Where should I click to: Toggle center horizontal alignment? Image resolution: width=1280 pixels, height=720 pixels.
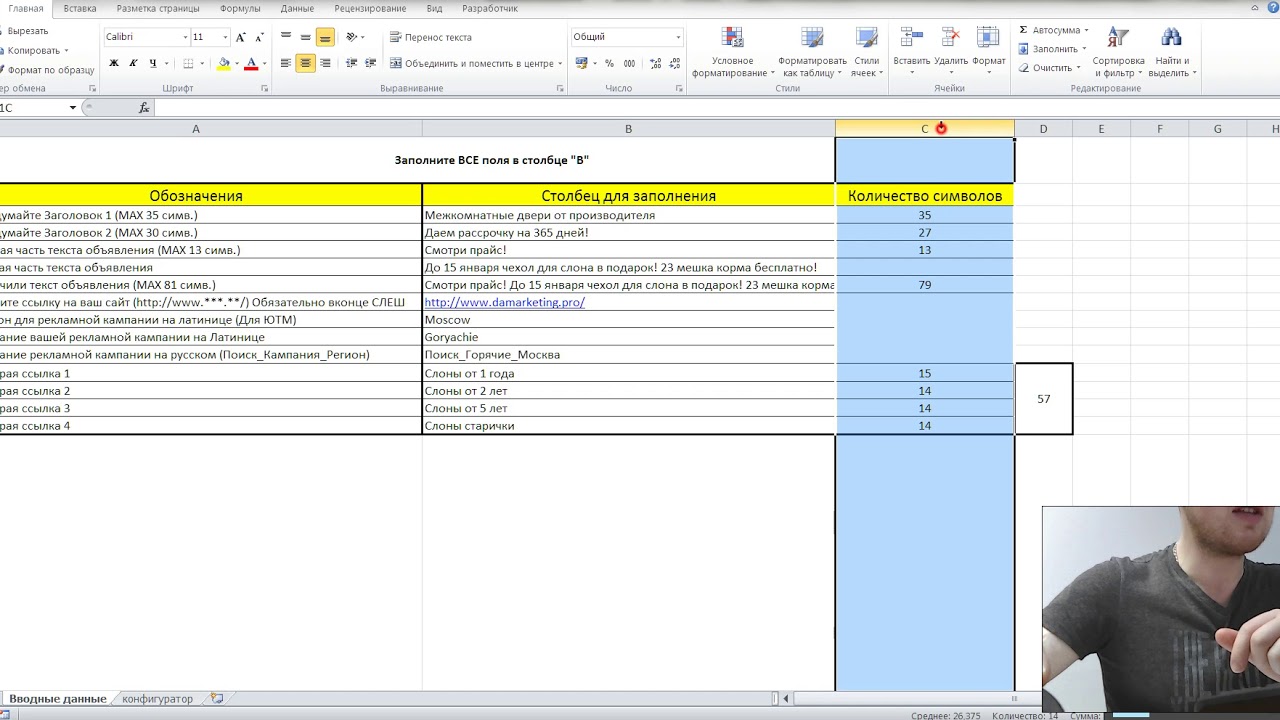pyautogui.click(x=305, y=63)
